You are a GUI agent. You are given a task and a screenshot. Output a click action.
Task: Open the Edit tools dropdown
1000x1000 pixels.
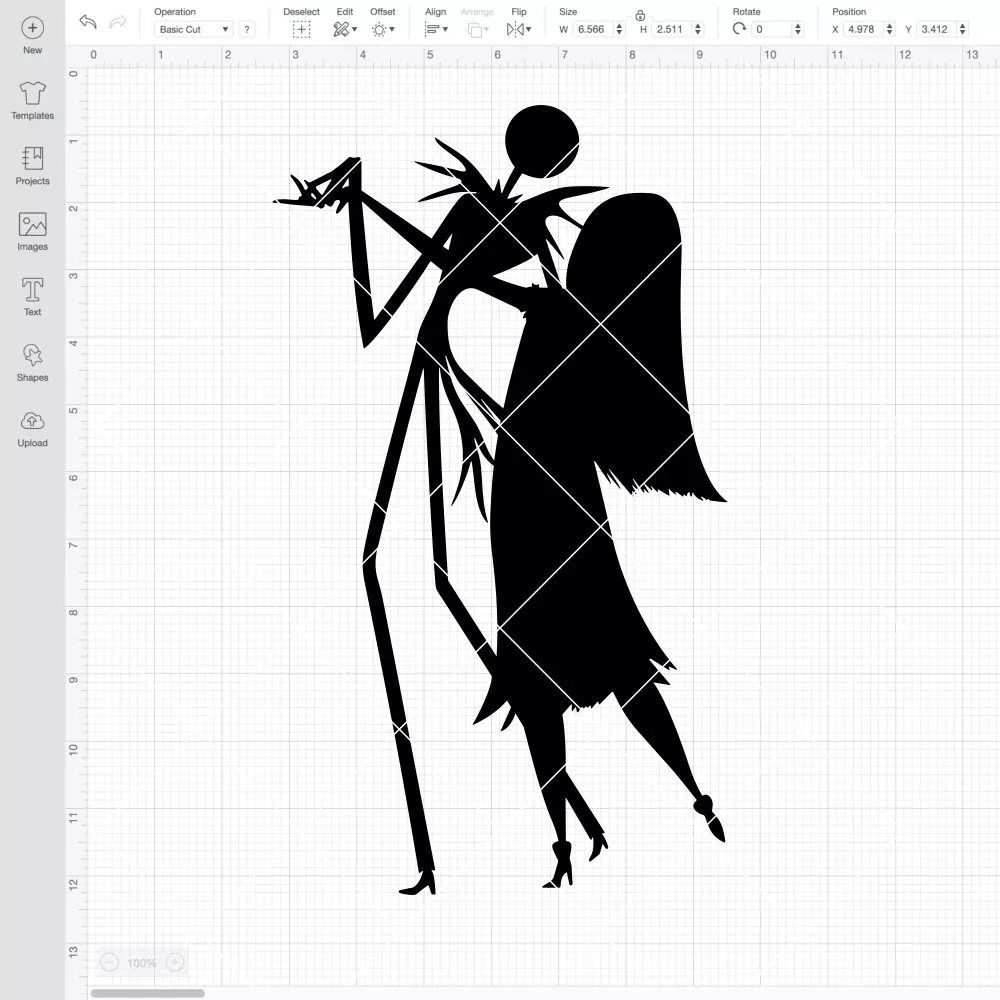click(x=345, y=29)
